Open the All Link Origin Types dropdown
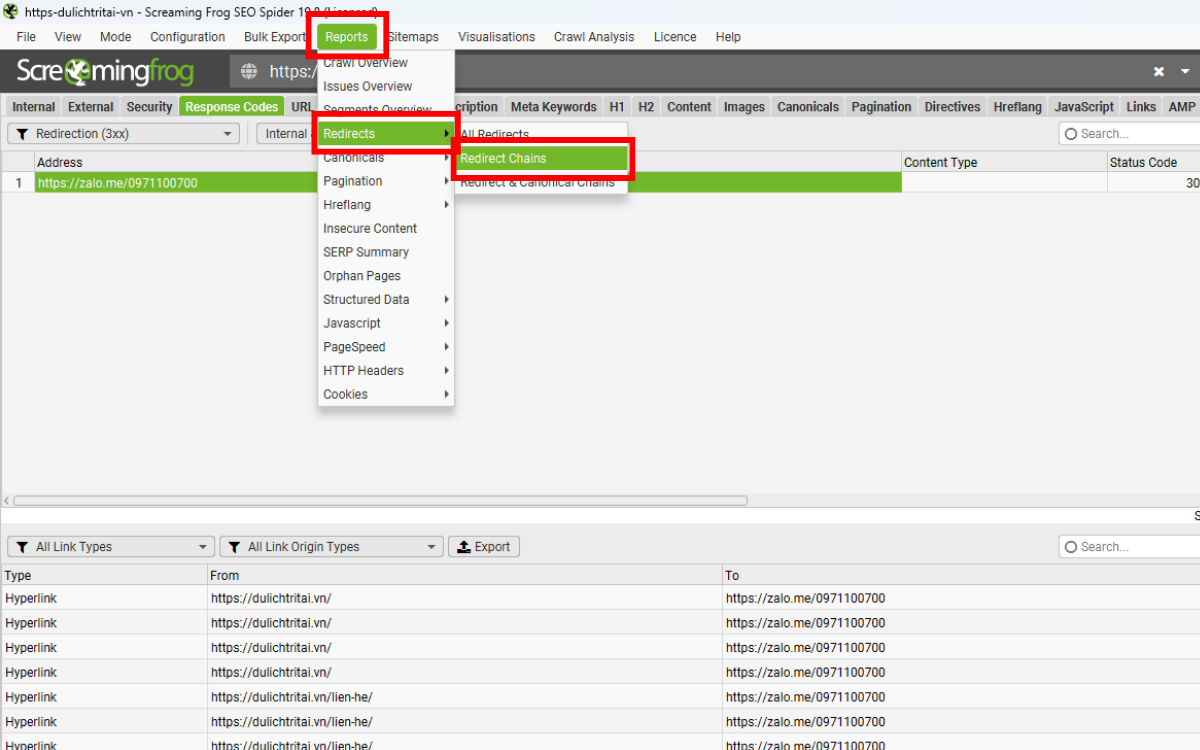Image resolution: width=1200 pixels, height=750 pixels. 331,547
